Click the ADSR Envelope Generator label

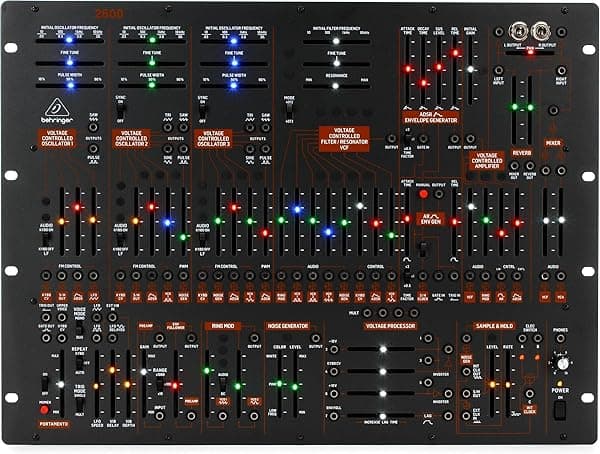click(x=431, y=117)
